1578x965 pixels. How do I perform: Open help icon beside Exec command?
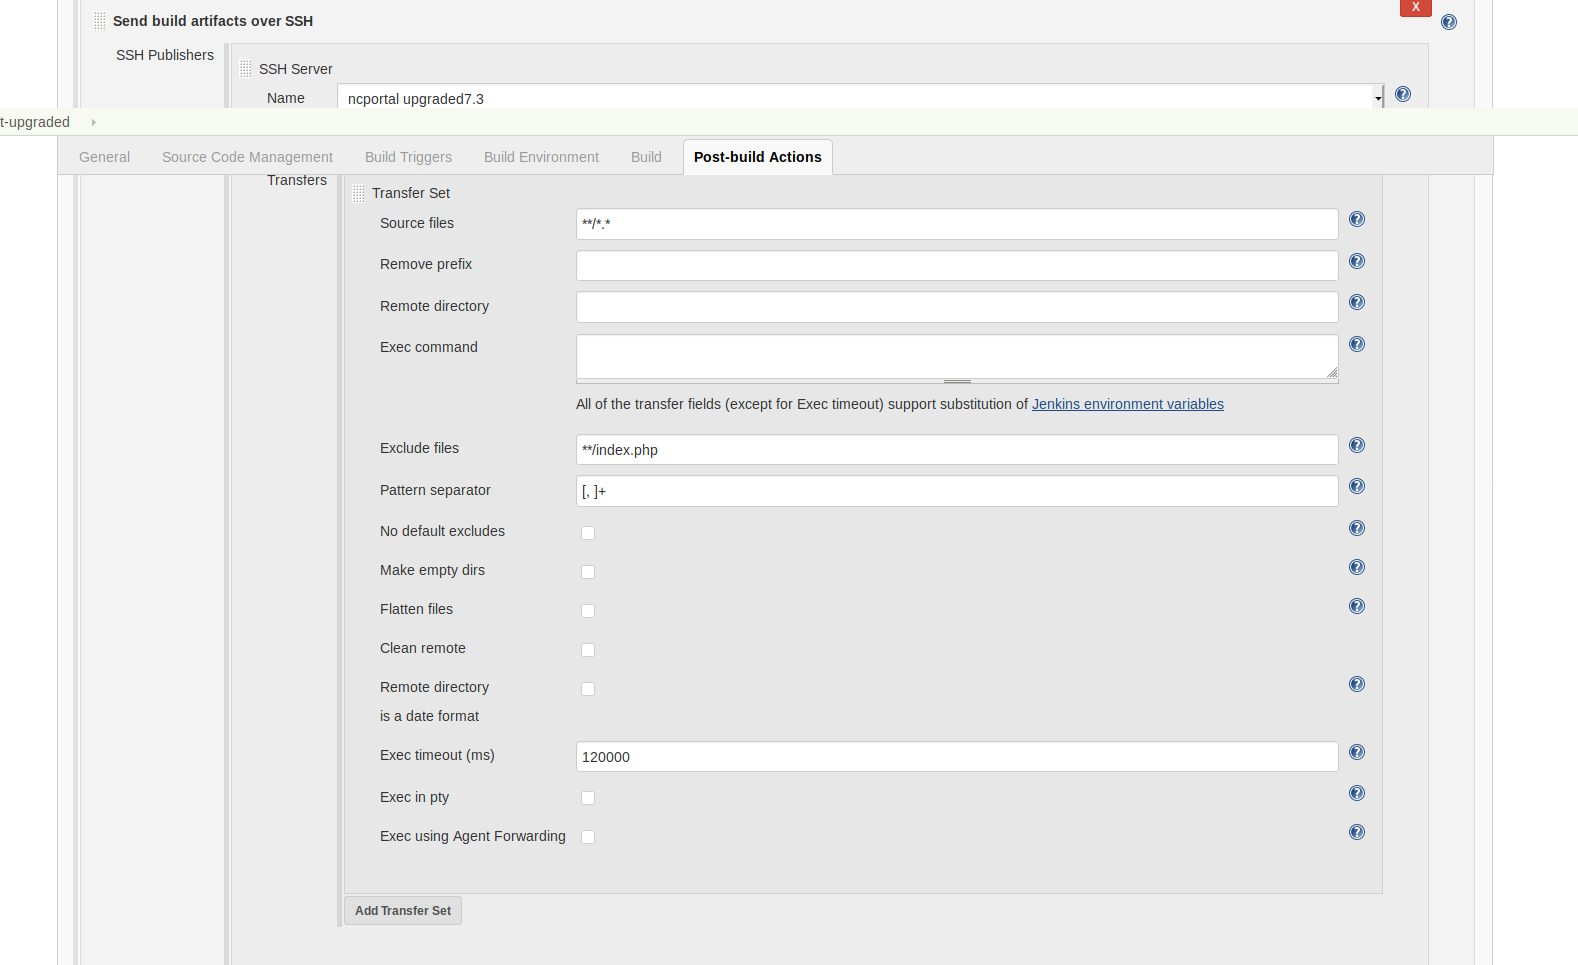pos(1357,345)
